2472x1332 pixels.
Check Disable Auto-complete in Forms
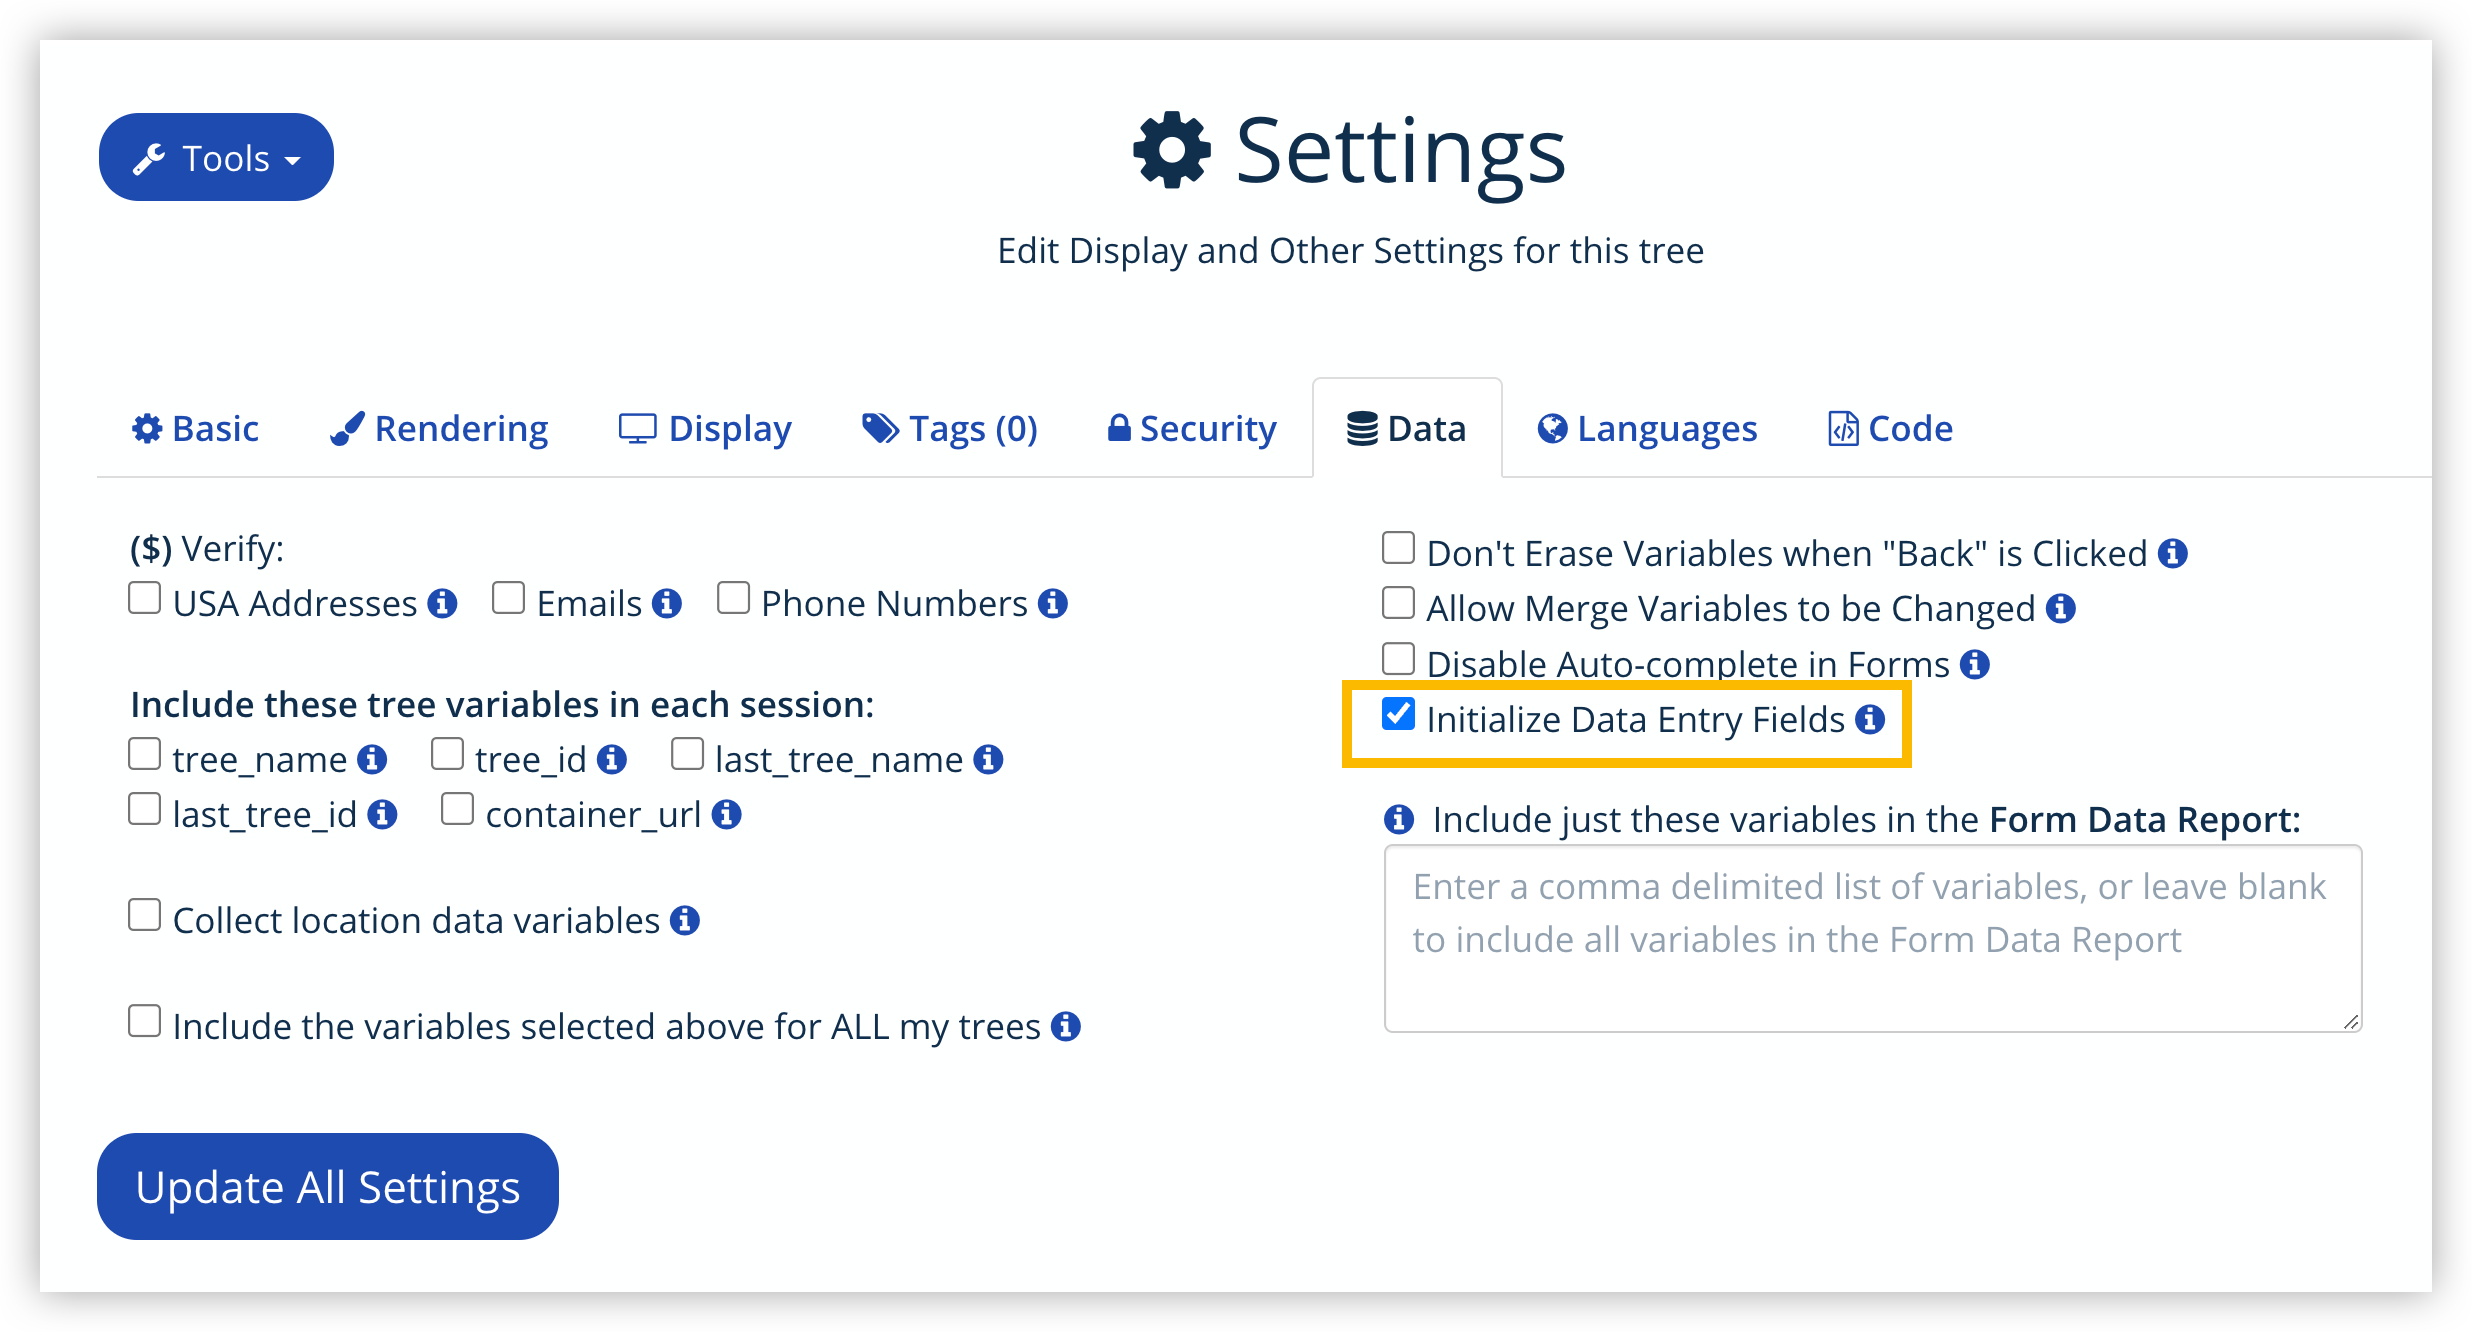[x=1398, y=658]
